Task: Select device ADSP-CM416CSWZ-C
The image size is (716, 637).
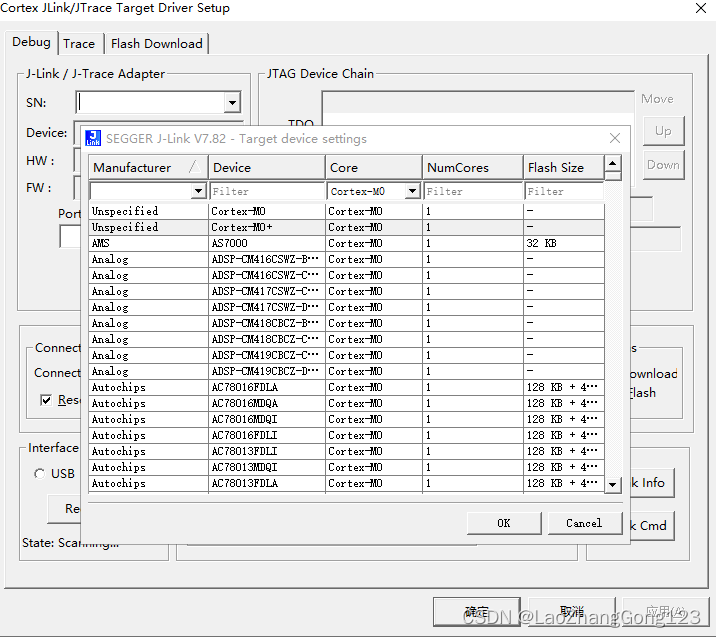Action: pyautogui.click(x=346, y=275)
